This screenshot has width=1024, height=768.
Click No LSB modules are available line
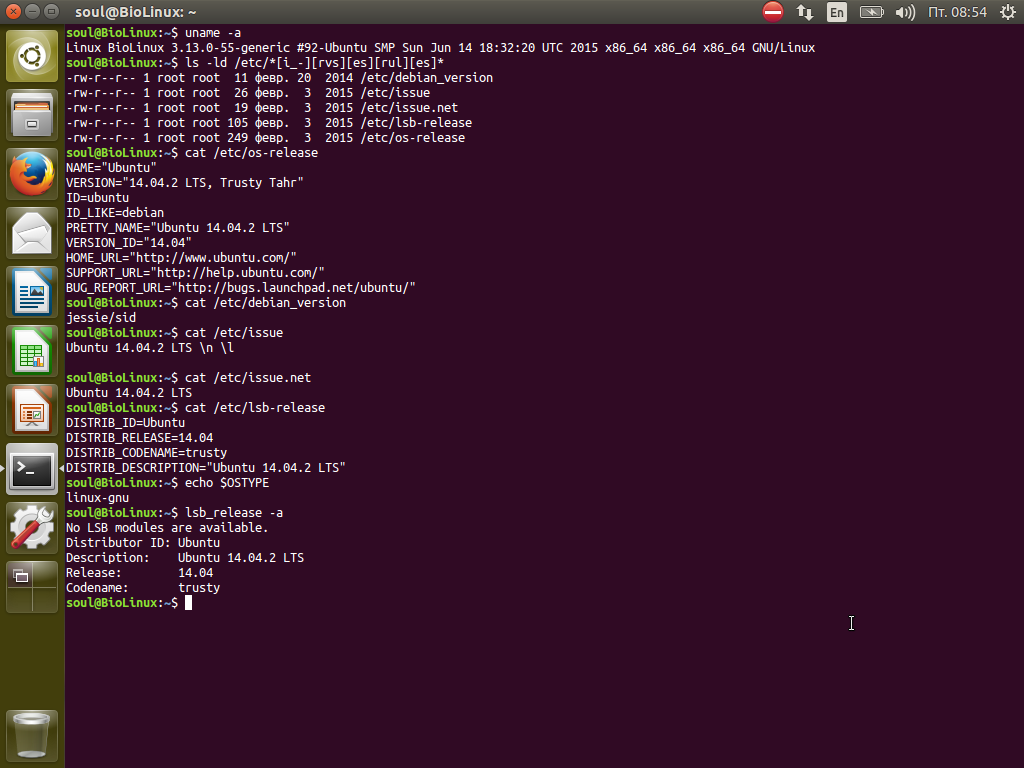(167, 528)
